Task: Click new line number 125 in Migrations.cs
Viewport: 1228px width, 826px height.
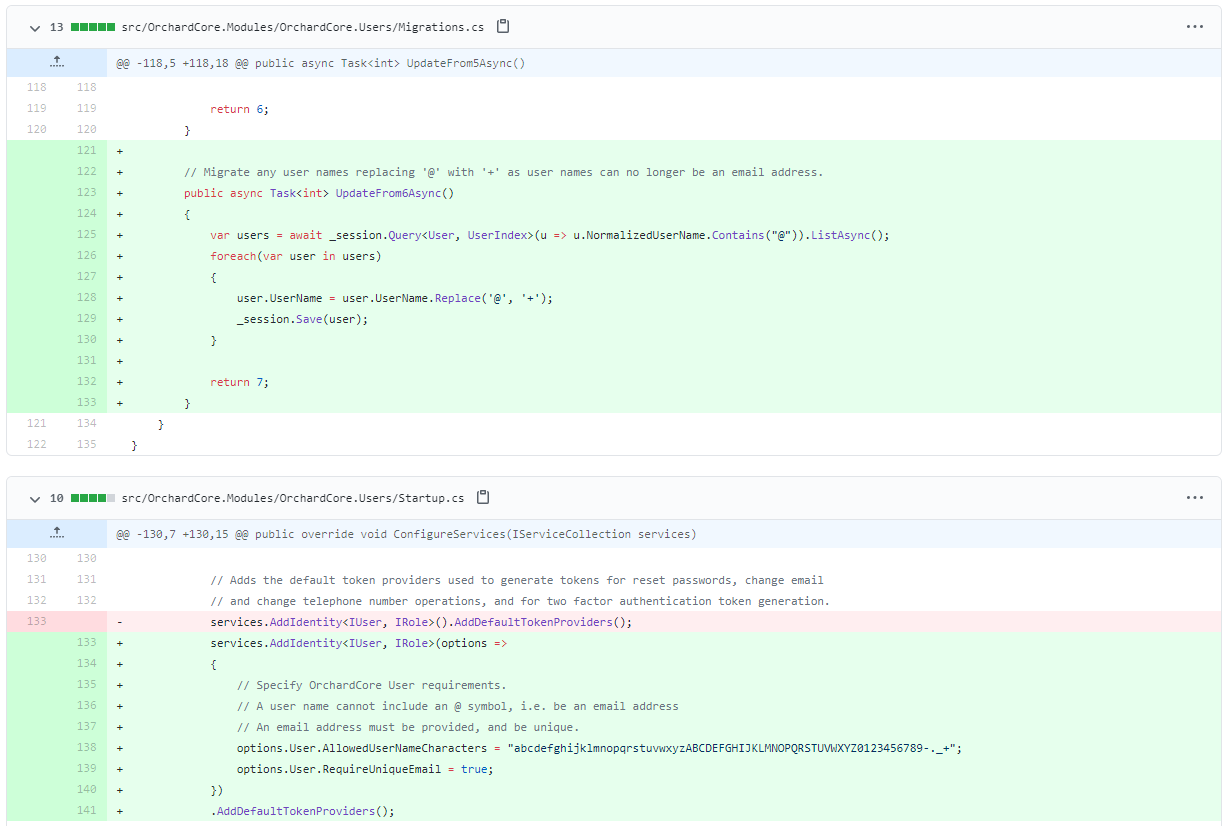Action: [86, 235]
